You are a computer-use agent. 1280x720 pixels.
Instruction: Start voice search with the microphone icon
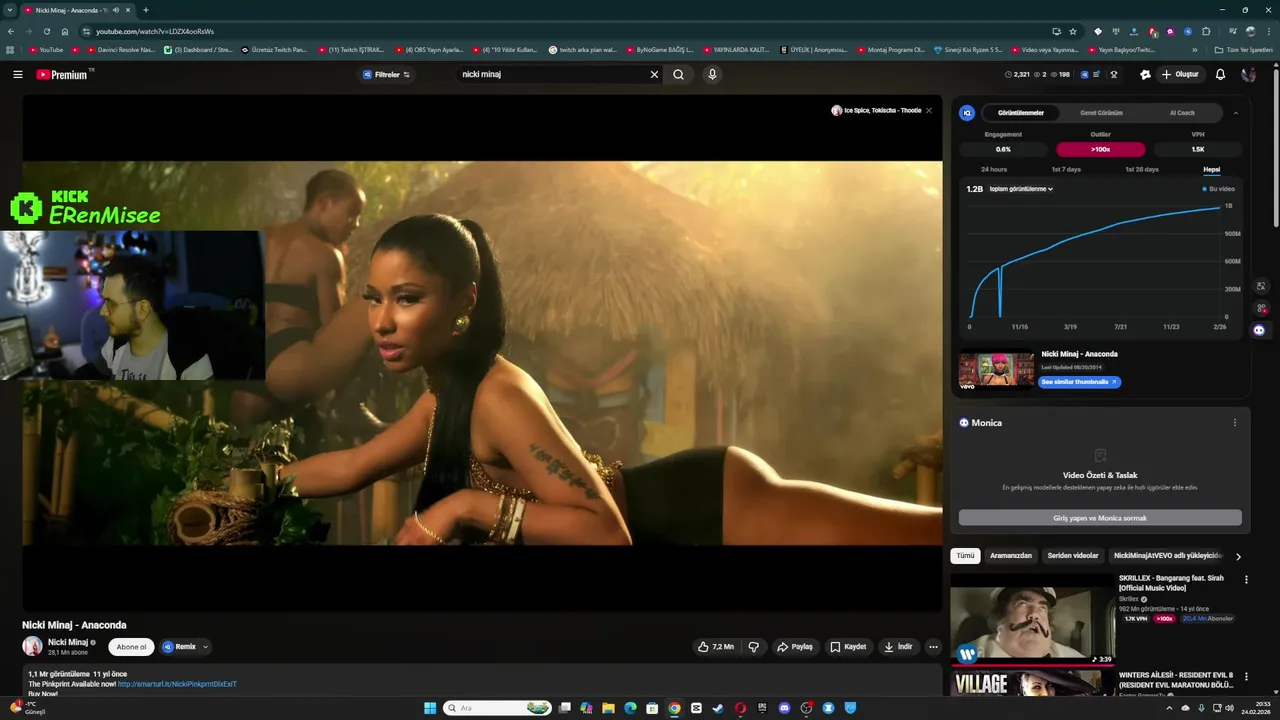pyautogui.click(x=712, y=74)
